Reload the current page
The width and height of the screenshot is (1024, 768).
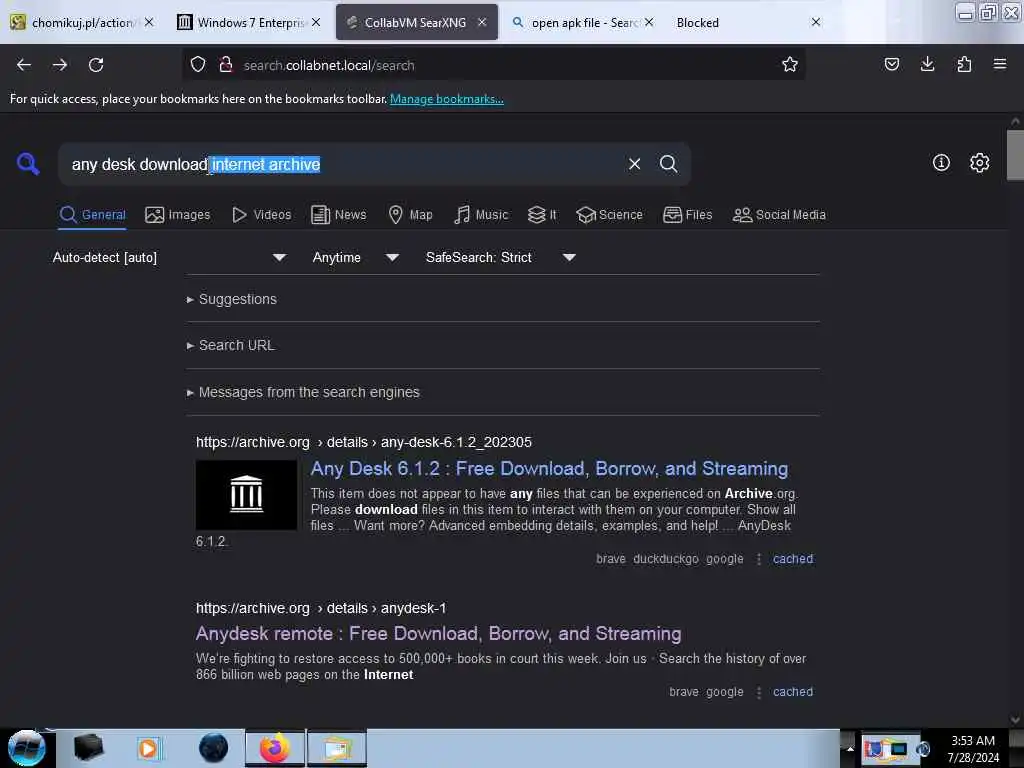pos(96,65)
